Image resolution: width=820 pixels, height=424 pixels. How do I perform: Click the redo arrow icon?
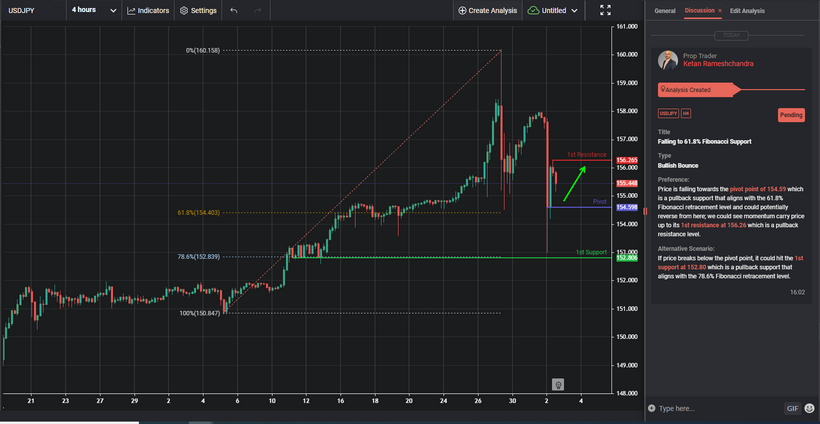tap(257, 10)
